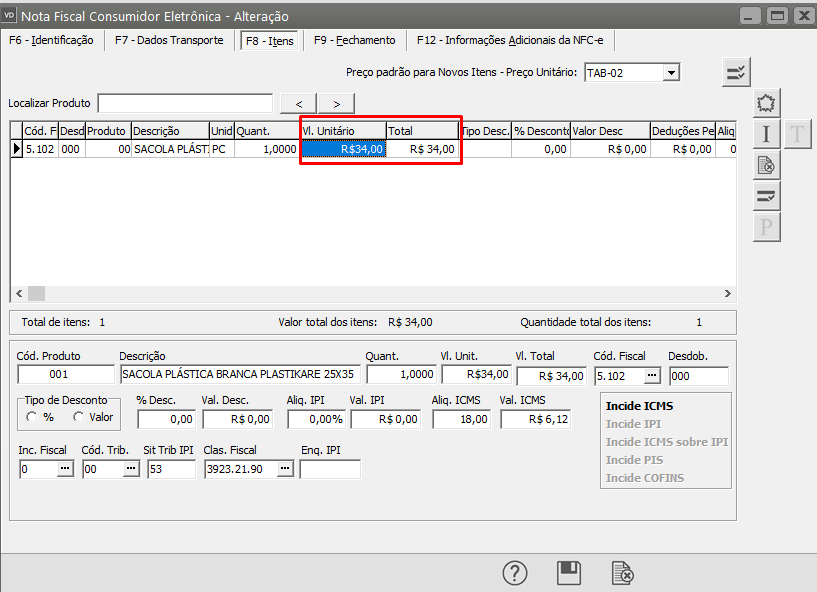Save the invoice with the floppy disk icon

569,573
